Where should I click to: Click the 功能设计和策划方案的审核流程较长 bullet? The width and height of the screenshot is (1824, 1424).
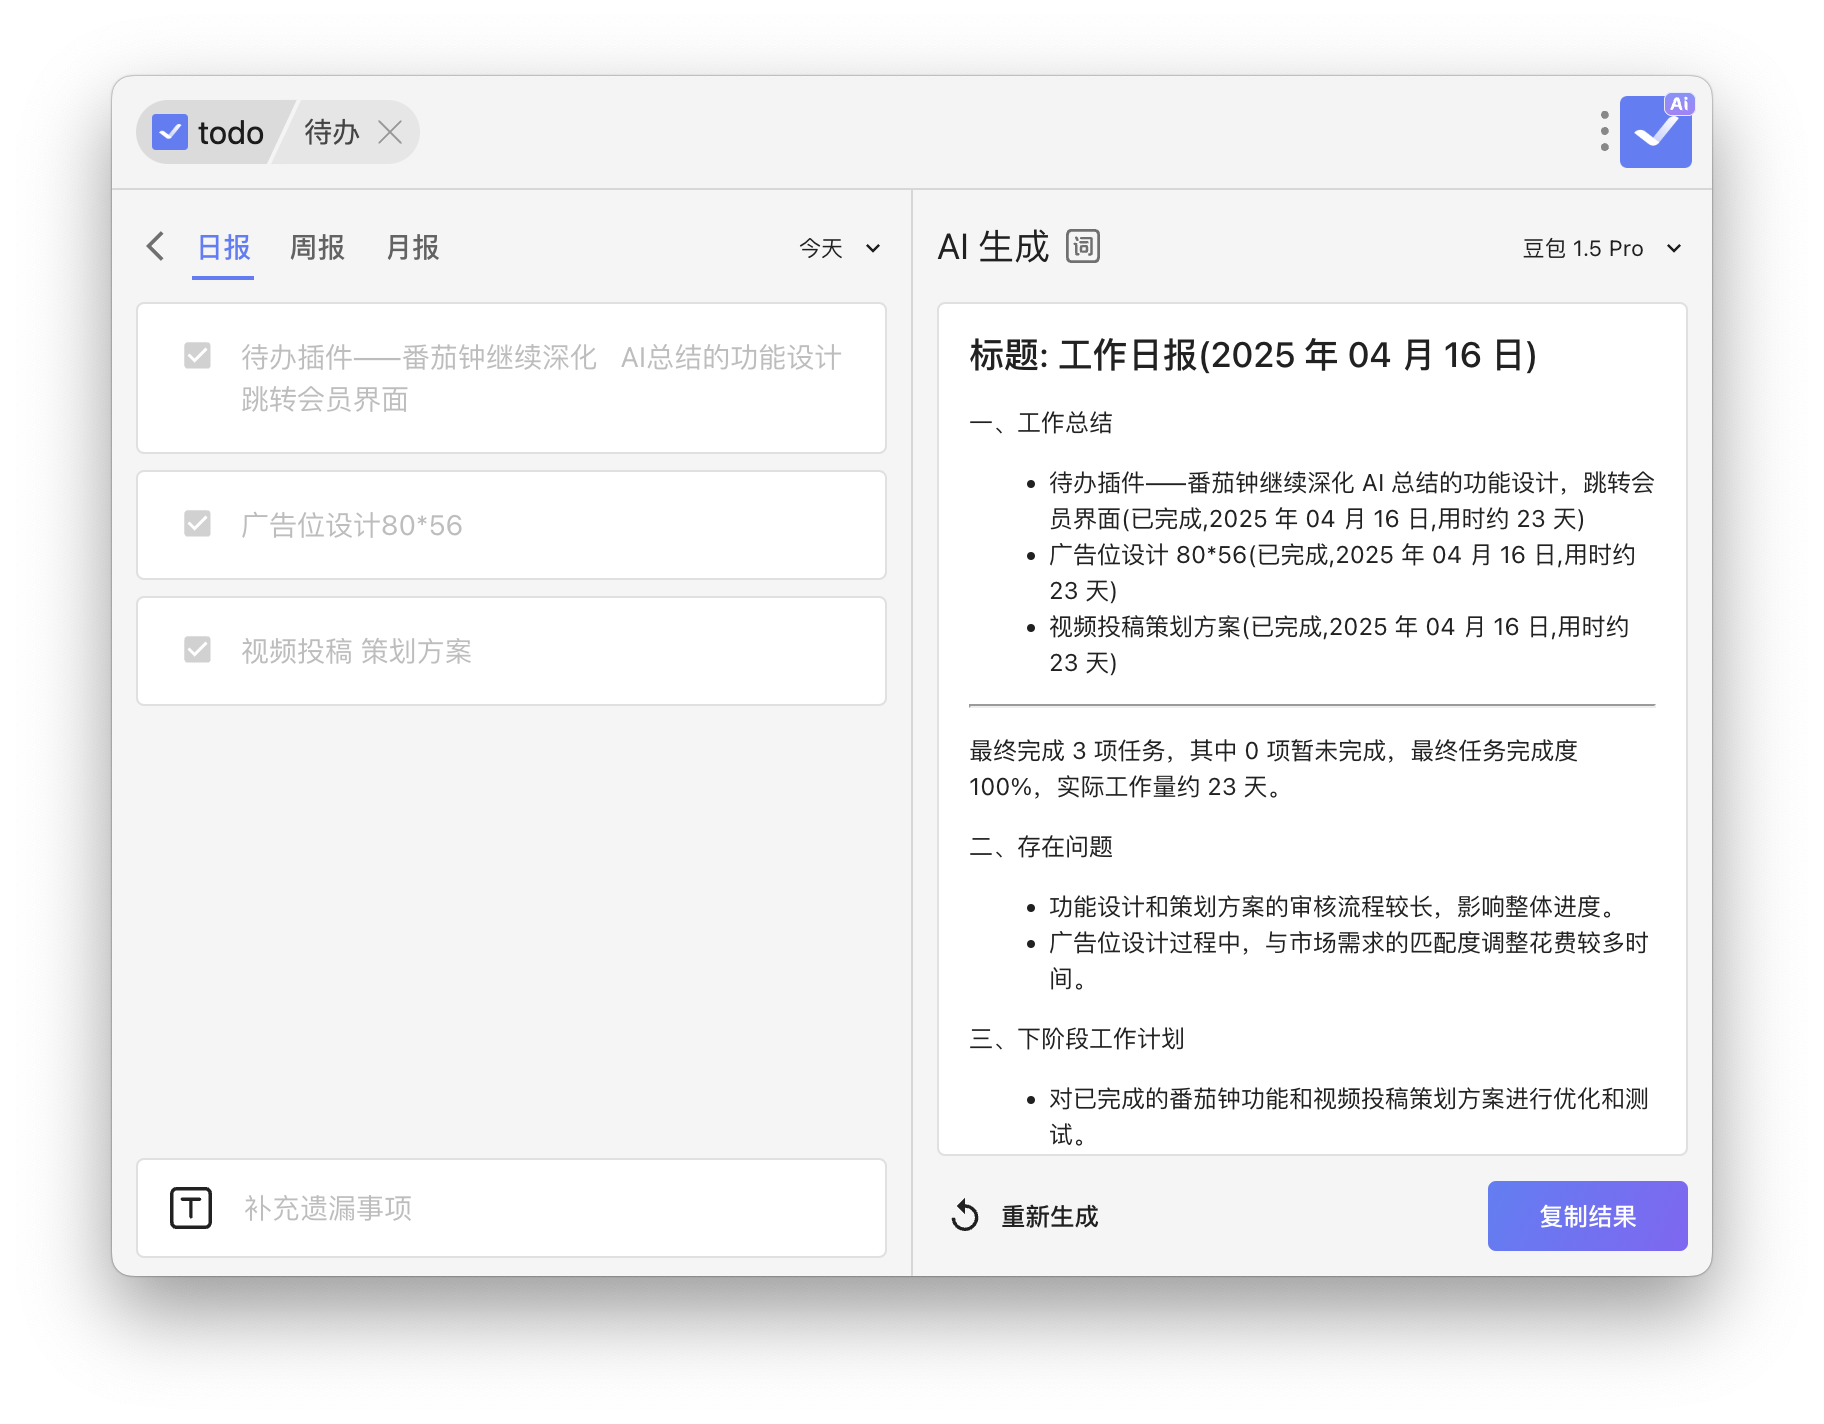pos(1333,907)
